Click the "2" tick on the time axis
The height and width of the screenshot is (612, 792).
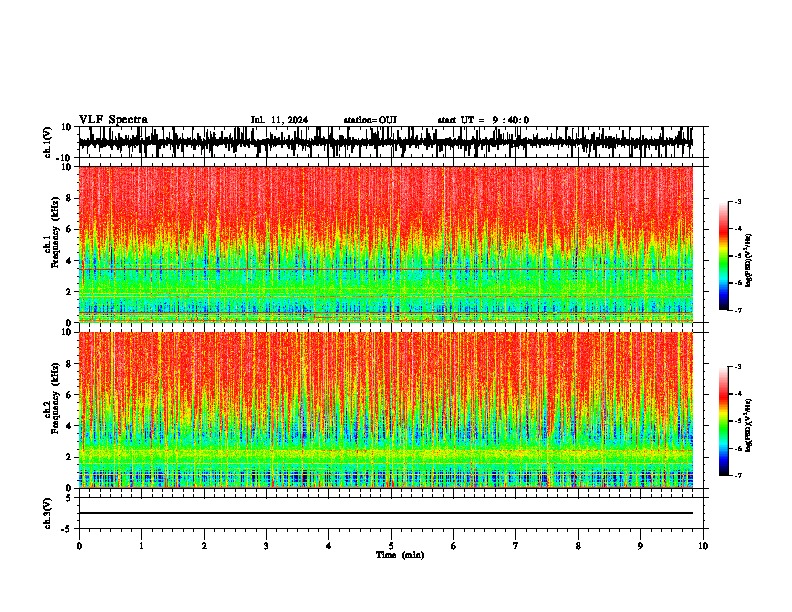coord(204,546)
